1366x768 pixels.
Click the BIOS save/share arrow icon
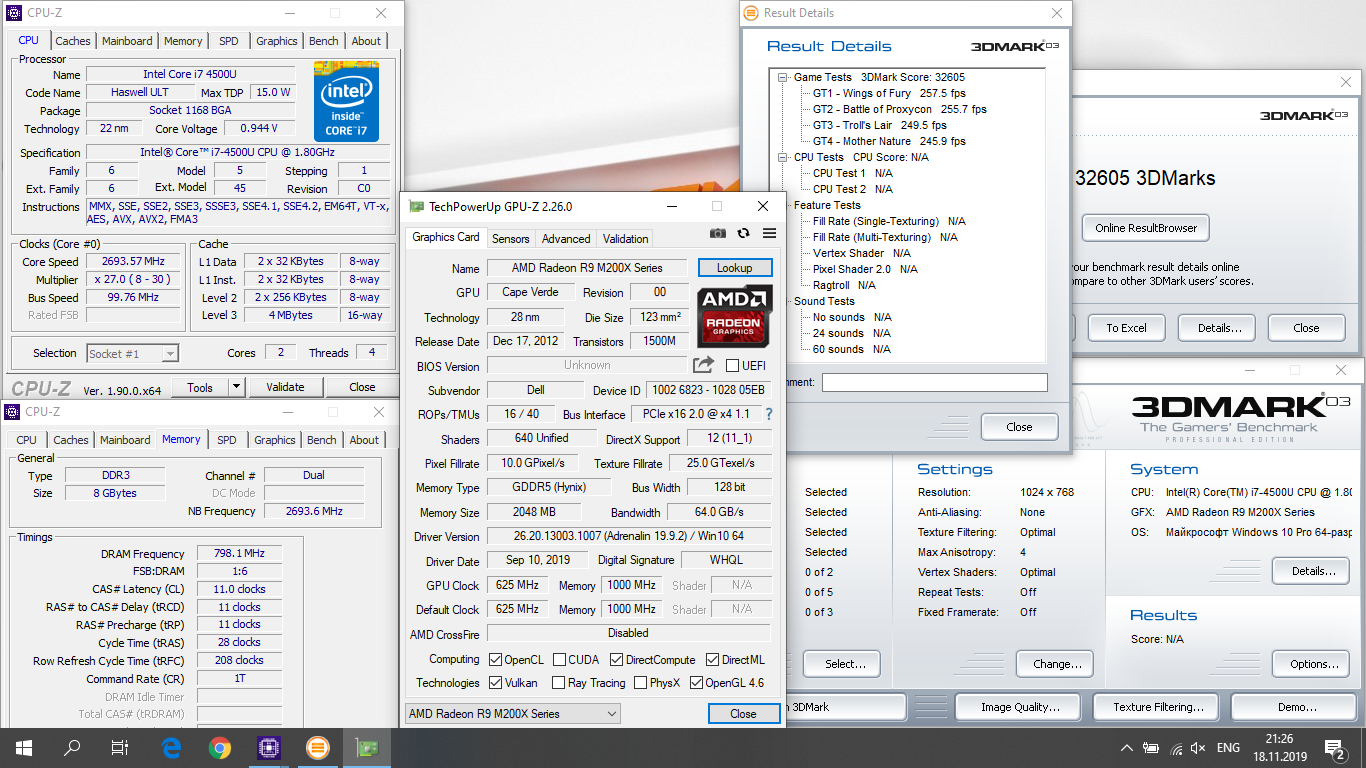click(x=703, y=365)
